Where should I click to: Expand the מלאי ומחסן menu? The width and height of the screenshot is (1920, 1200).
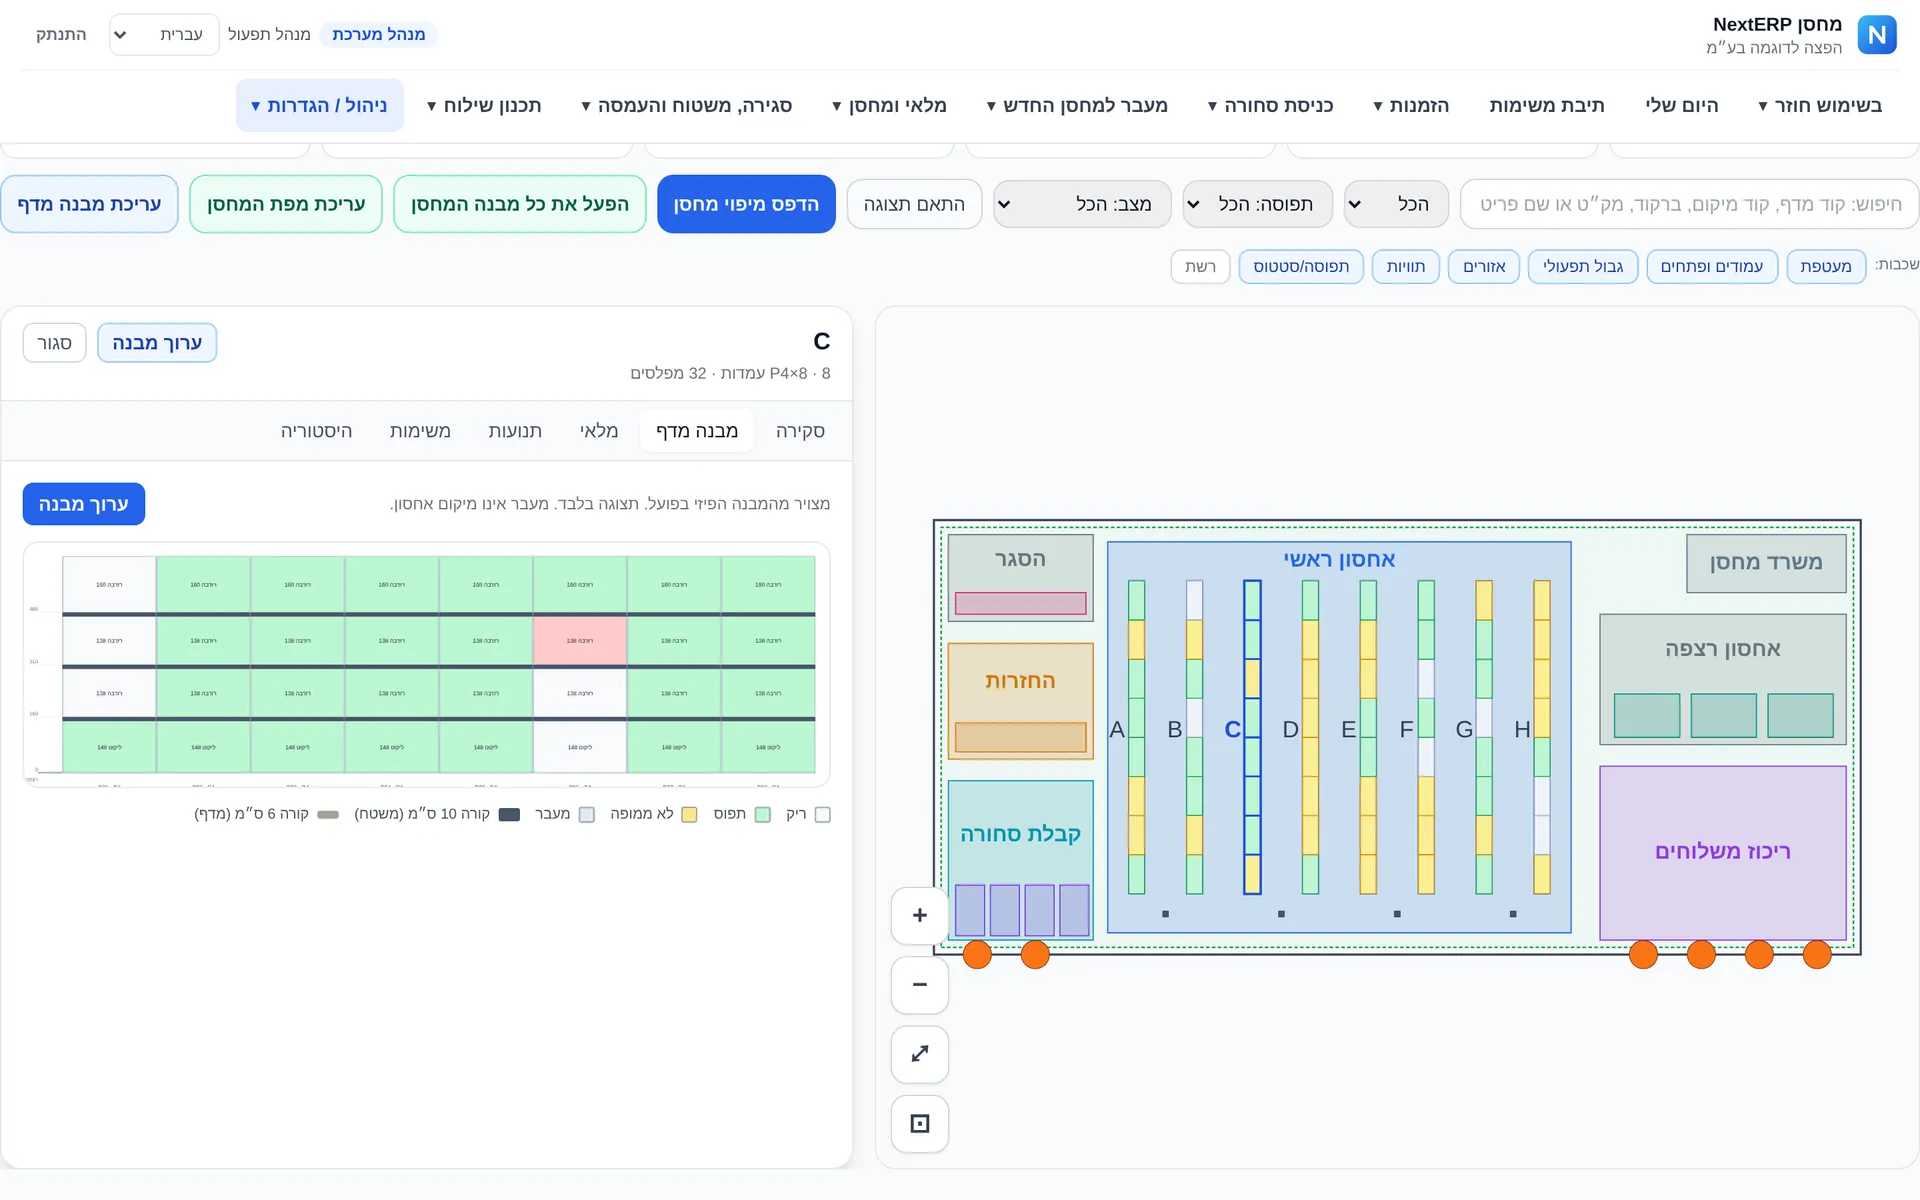pyautogui.click(x=890, y=105)
